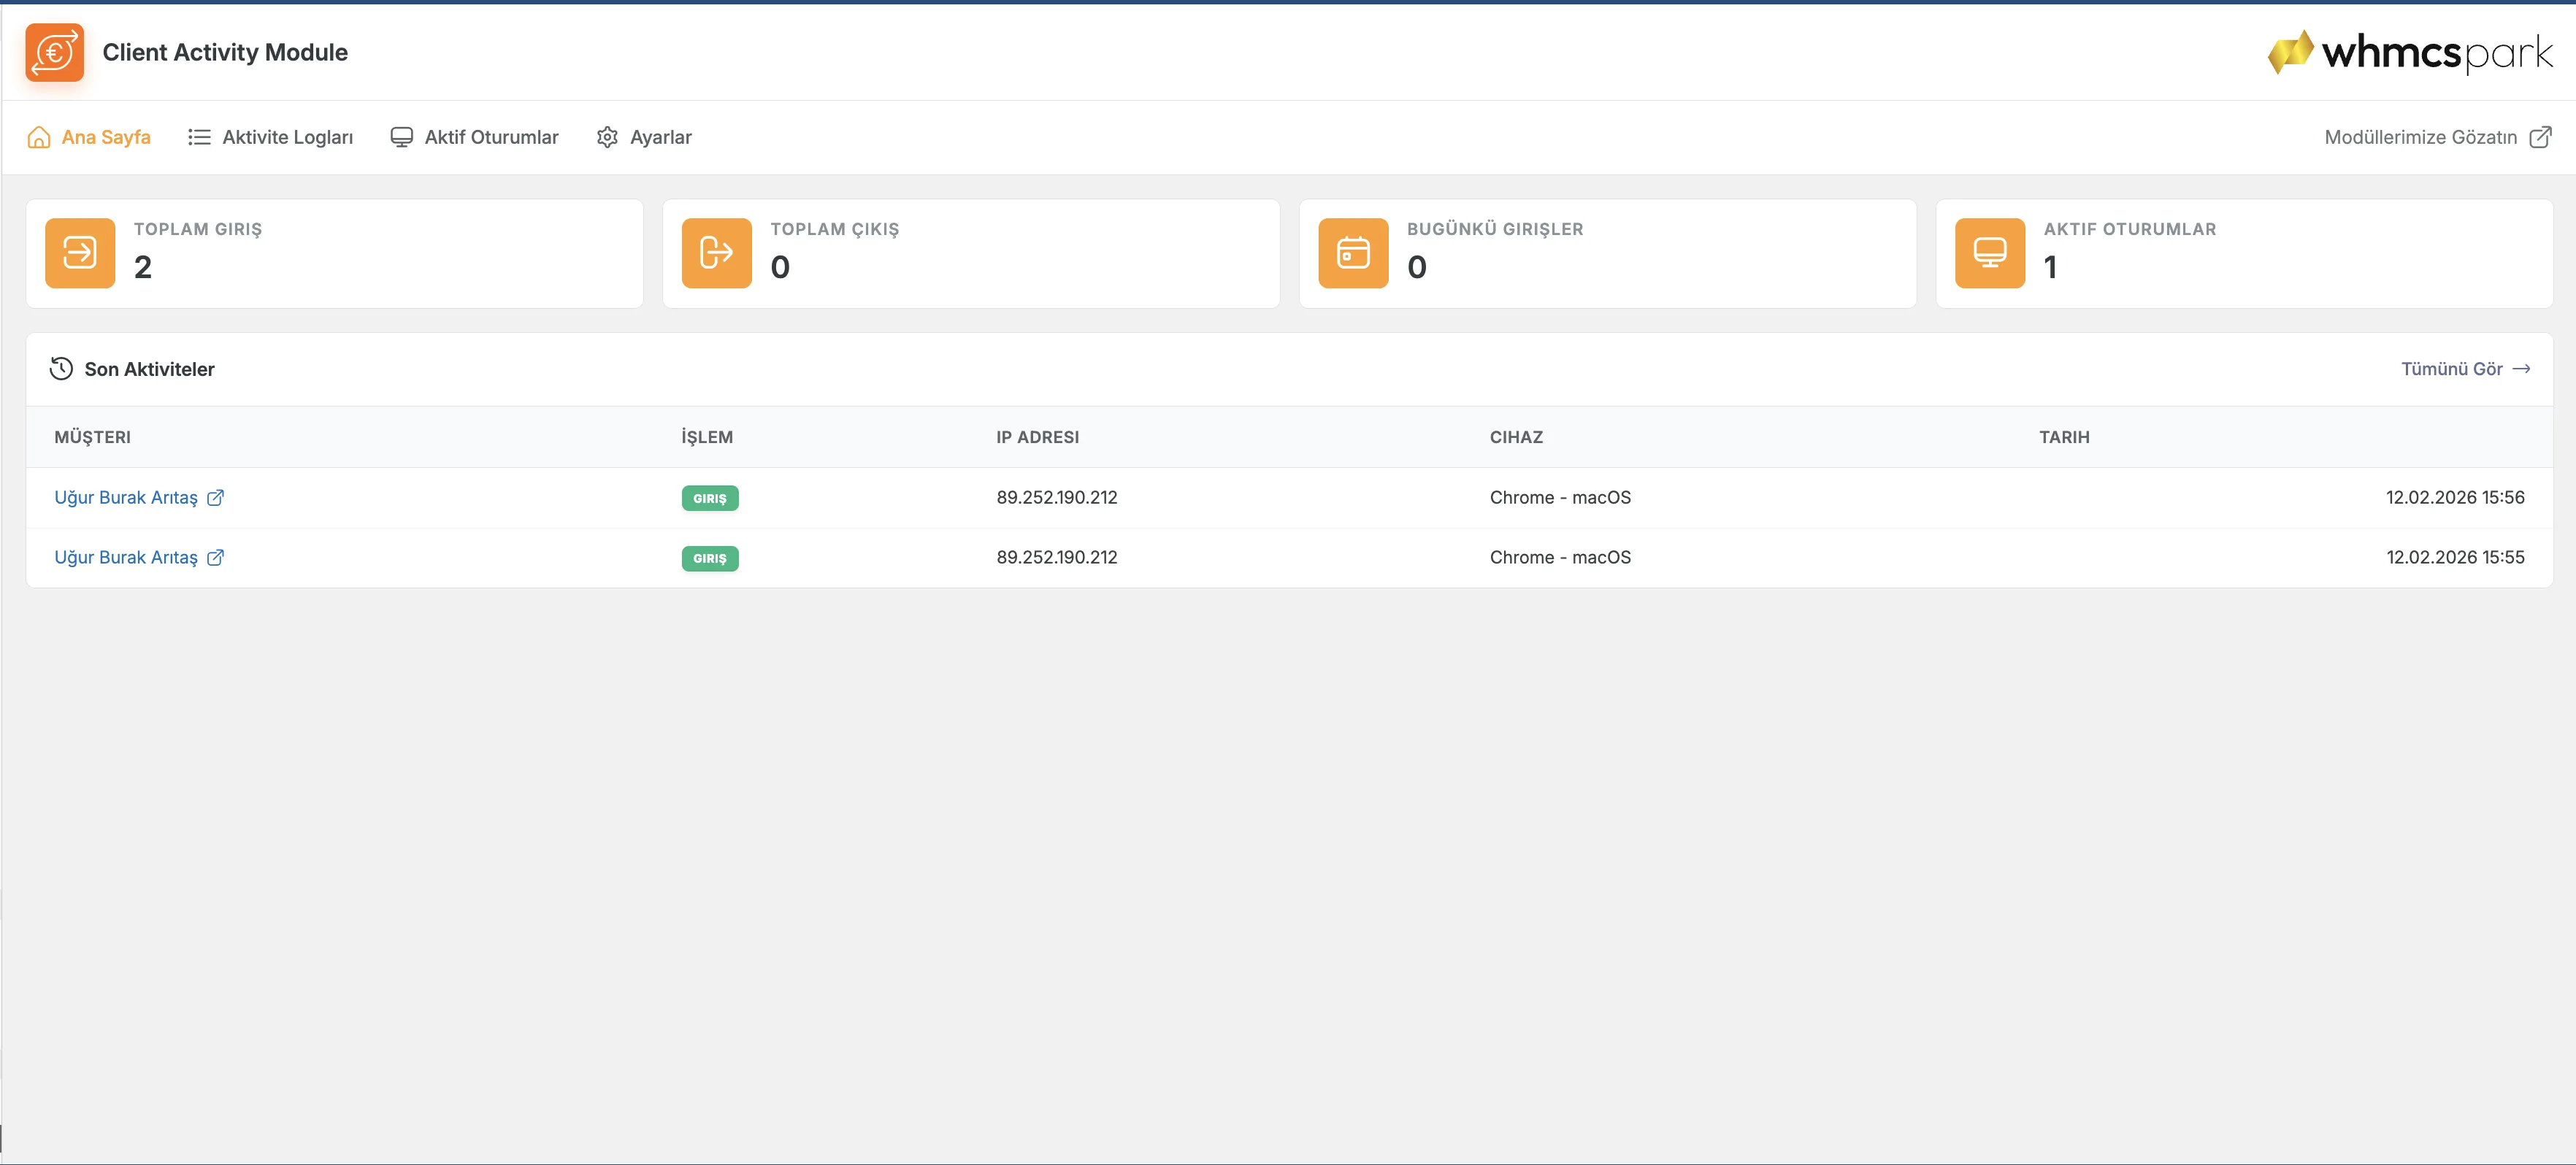Click the Client Activity Module logo icon

[54, 52]
